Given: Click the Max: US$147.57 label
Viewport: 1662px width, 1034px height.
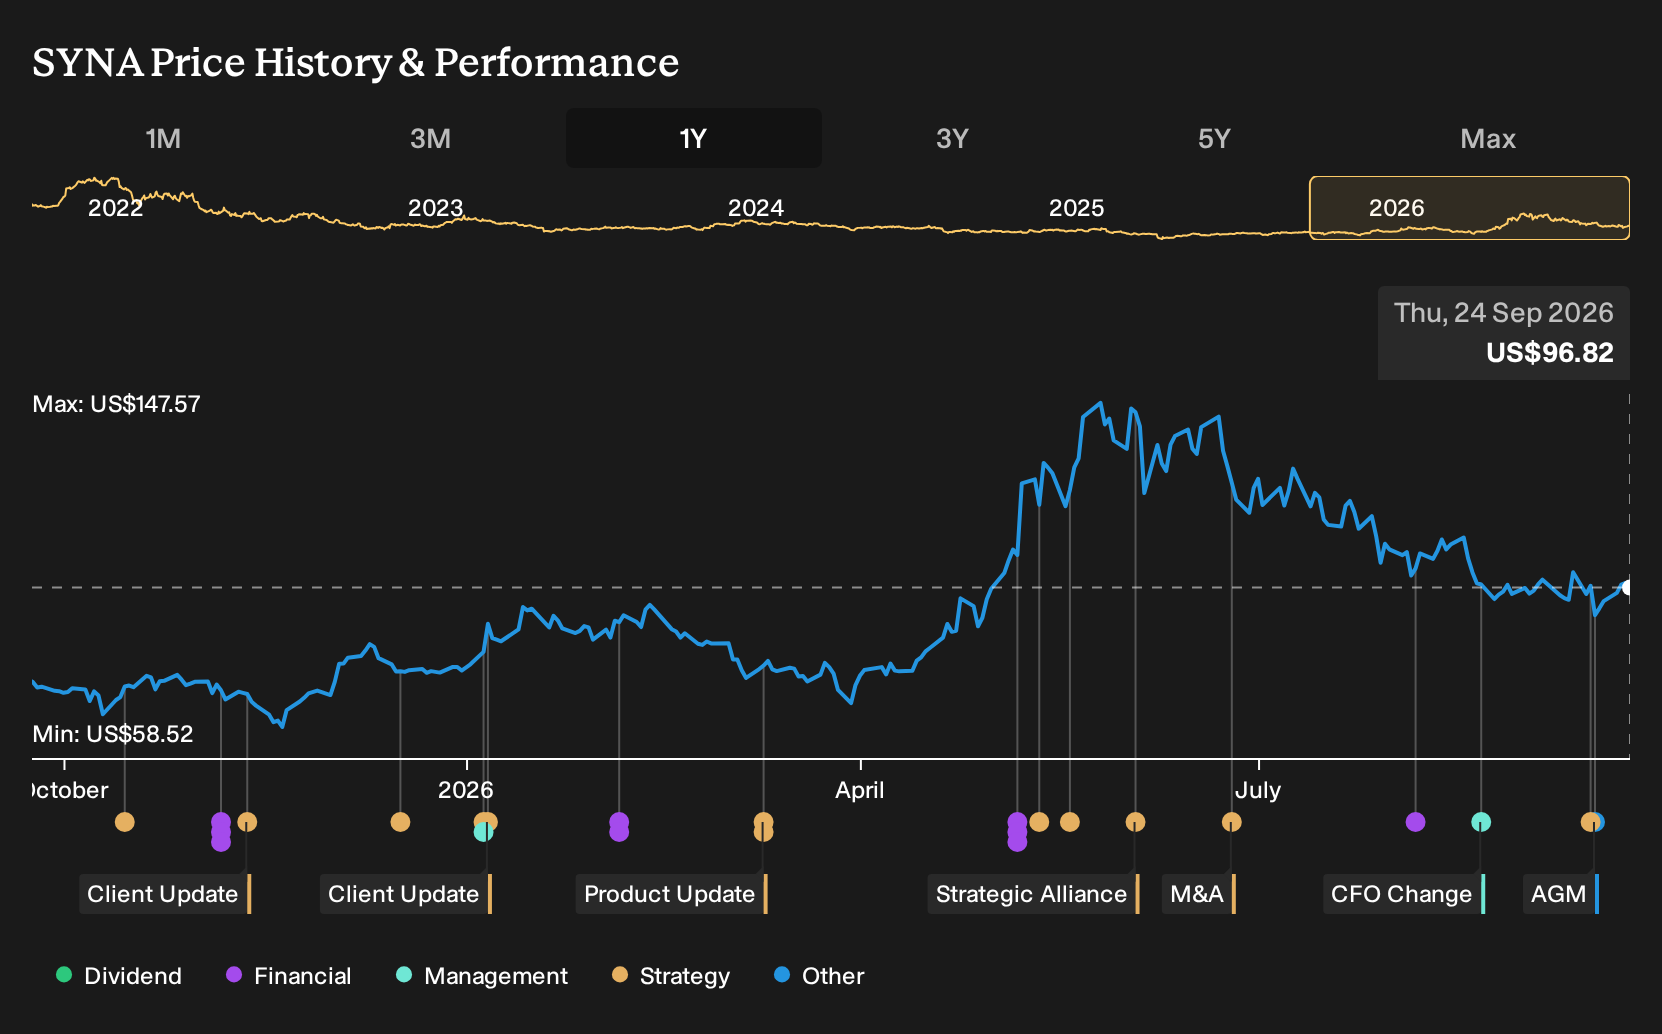Looking at the screenshot, I should pyautogui.click(x=116, y=404).
